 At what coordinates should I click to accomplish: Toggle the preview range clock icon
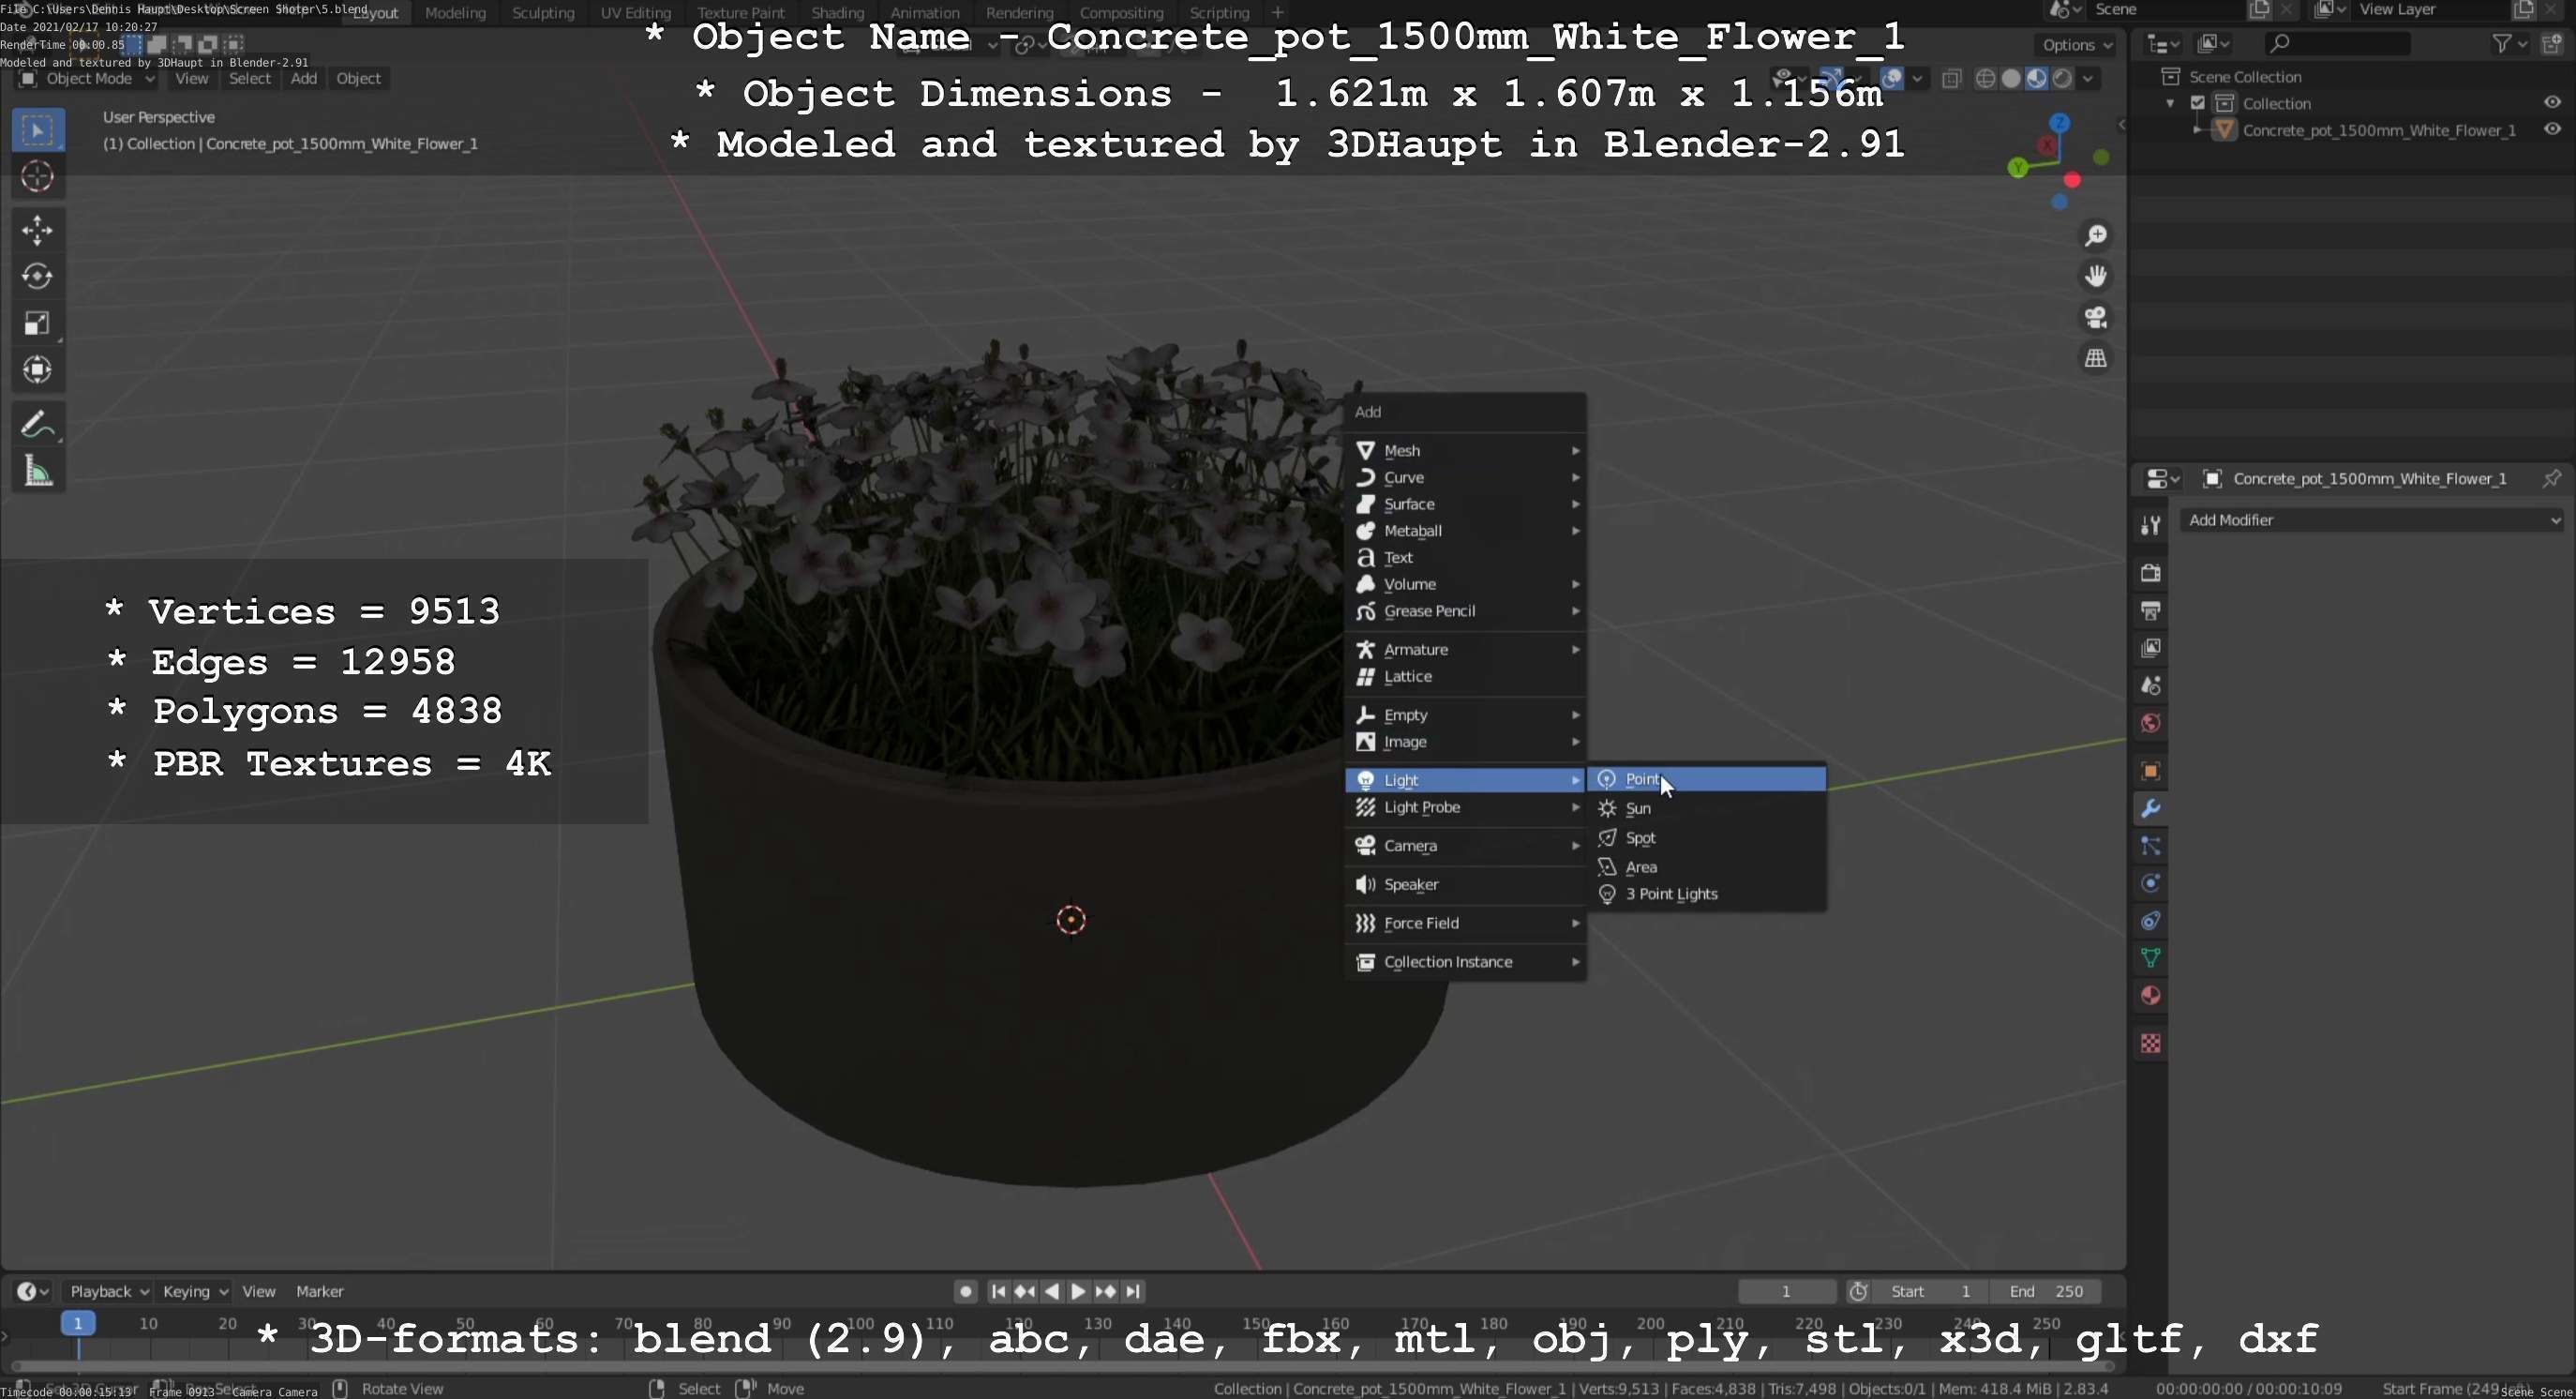pos(1859,1292)
